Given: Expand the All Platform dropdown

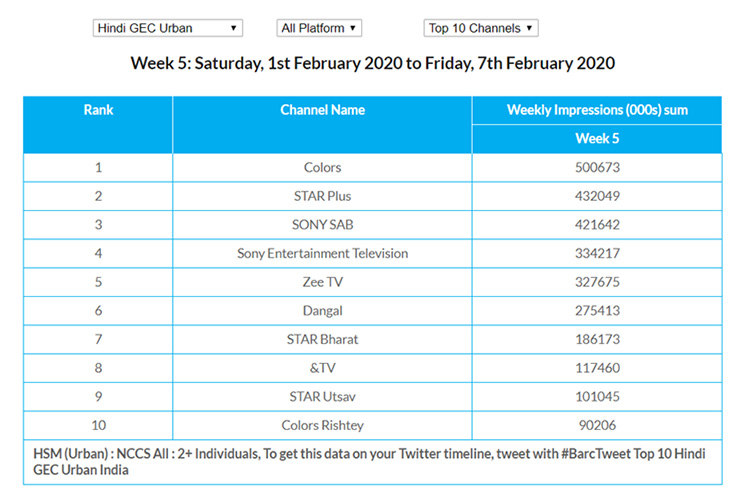Looking at the screenshot, I should tap(319, 28).
